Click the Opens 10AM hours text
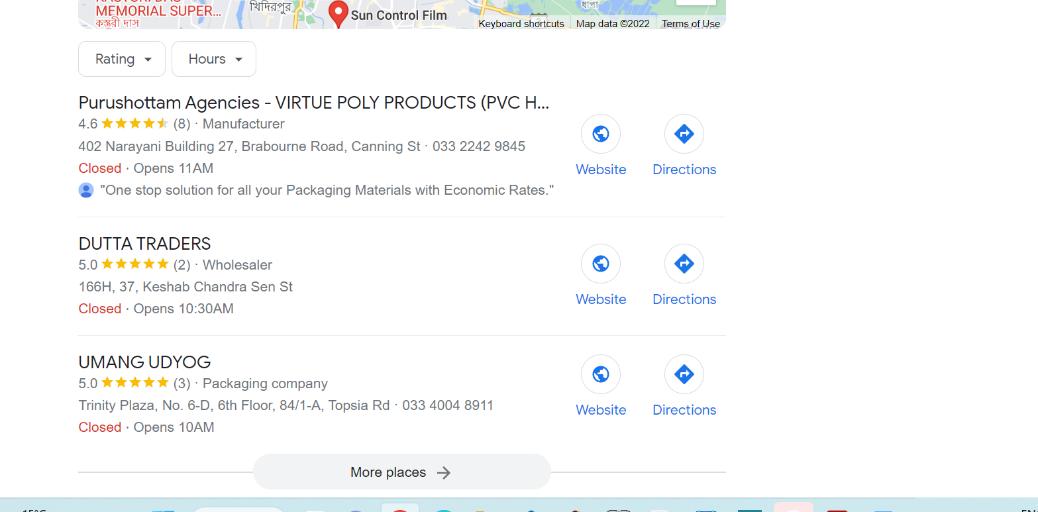 [173, 427]
